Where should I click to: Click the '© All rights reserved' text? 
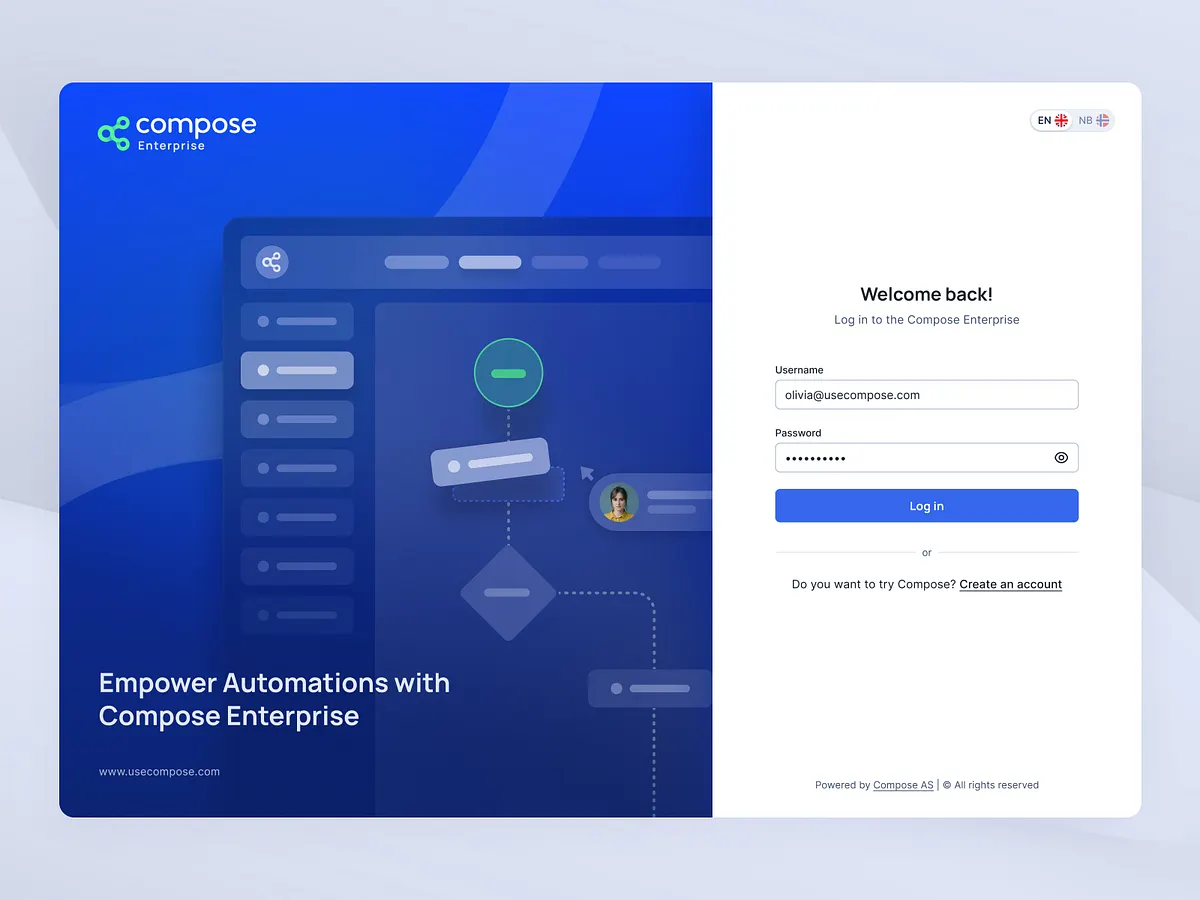[x=990, y=785]
